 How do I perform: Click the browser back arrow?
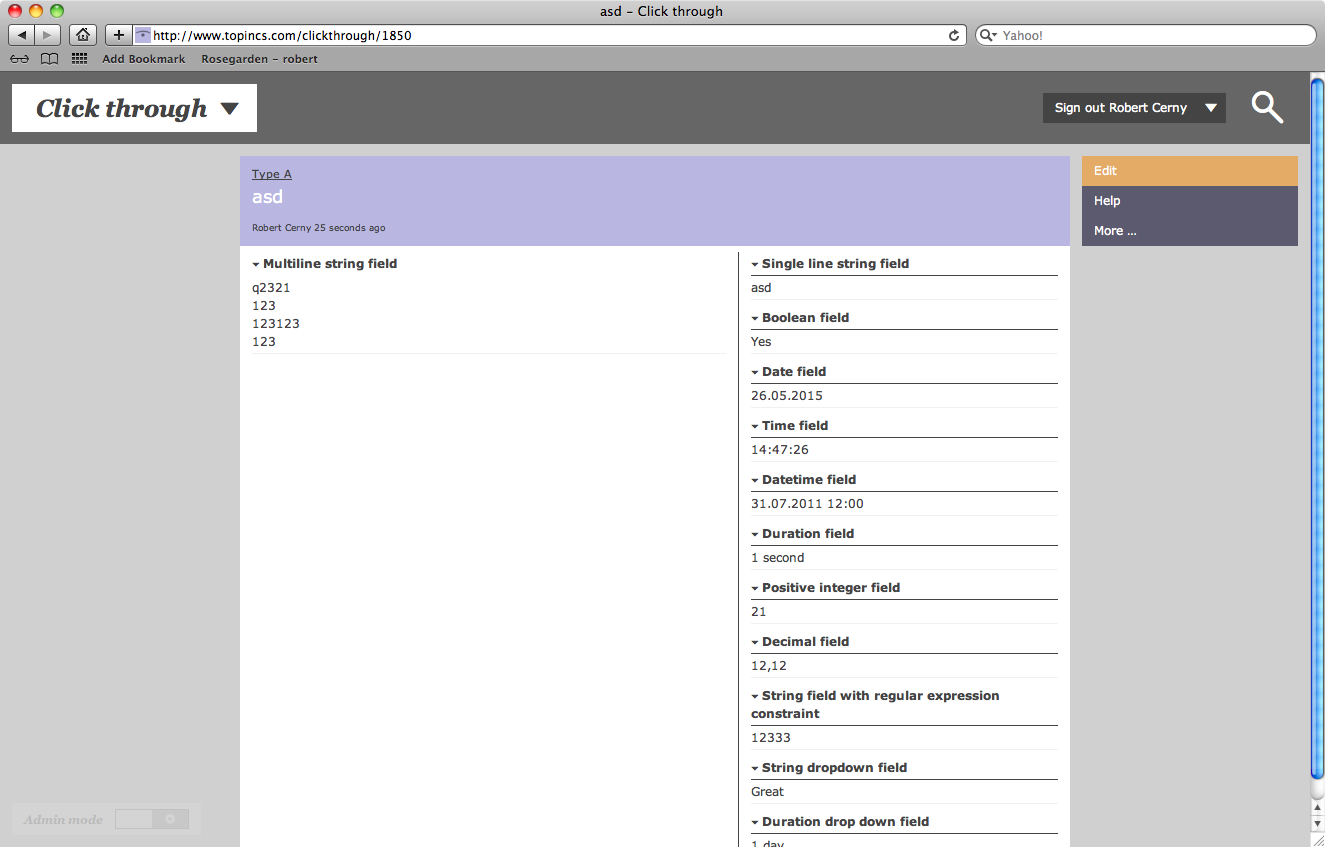coord(22,35)
